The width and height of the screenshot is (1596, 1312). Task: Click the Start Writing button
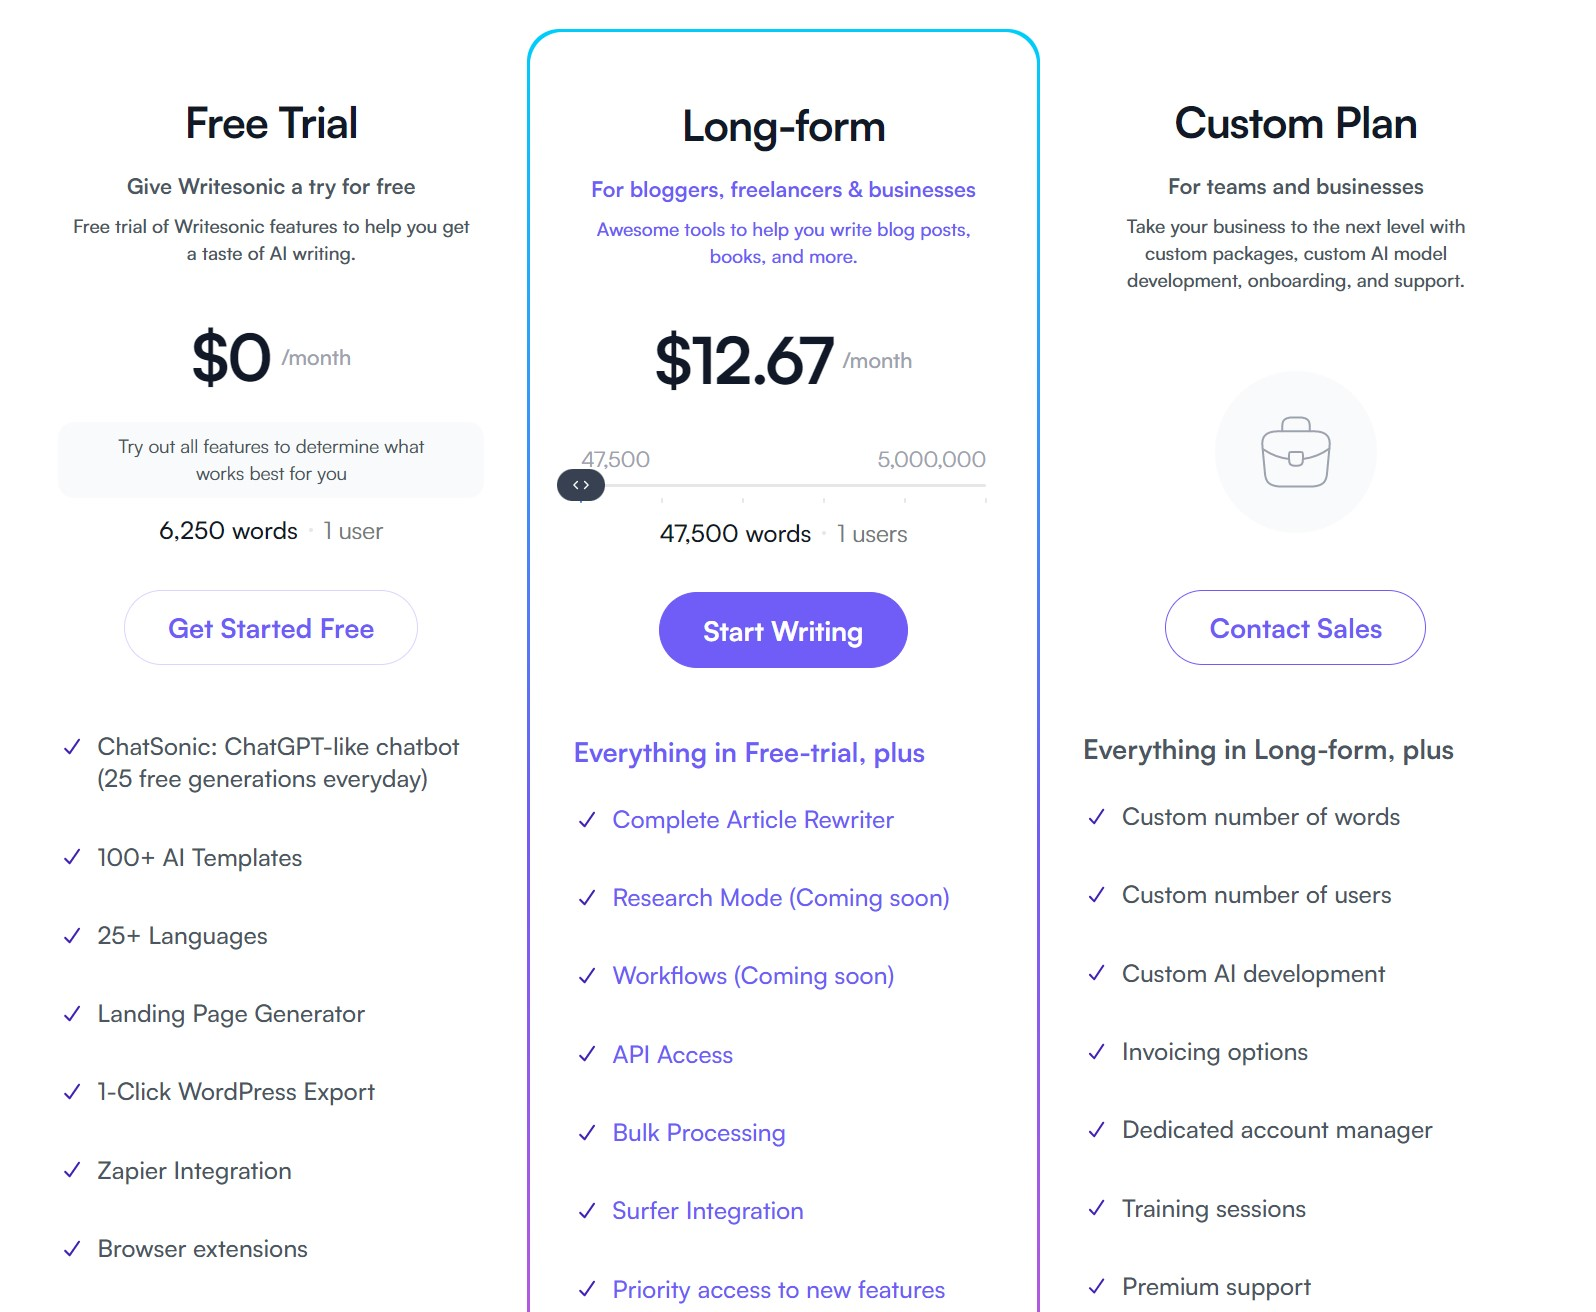click(783, 630)
